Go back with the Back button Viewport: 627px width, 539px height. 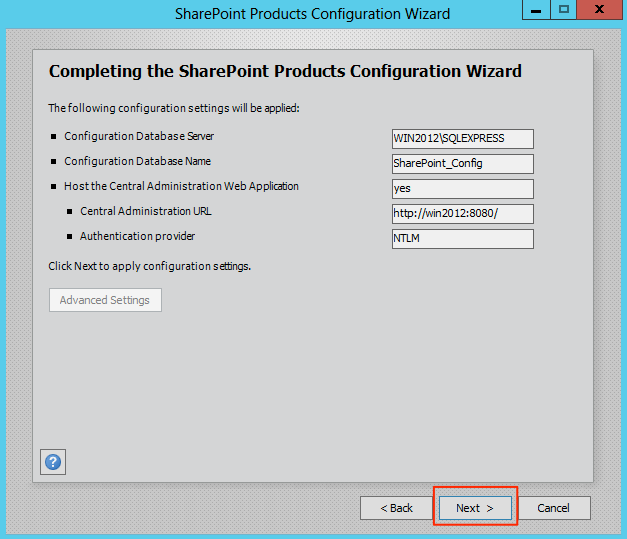tap(396, 508)
